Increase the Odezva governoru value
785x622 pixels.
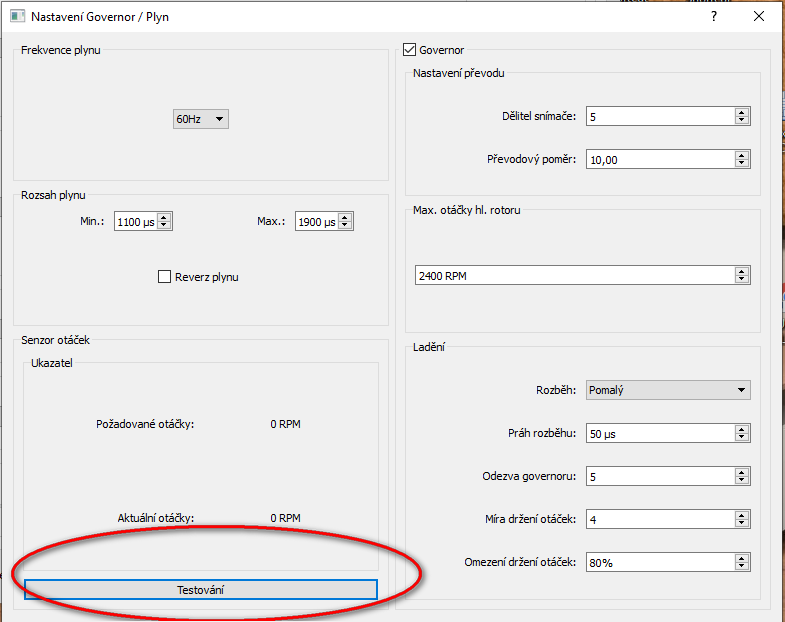[741, 472]
